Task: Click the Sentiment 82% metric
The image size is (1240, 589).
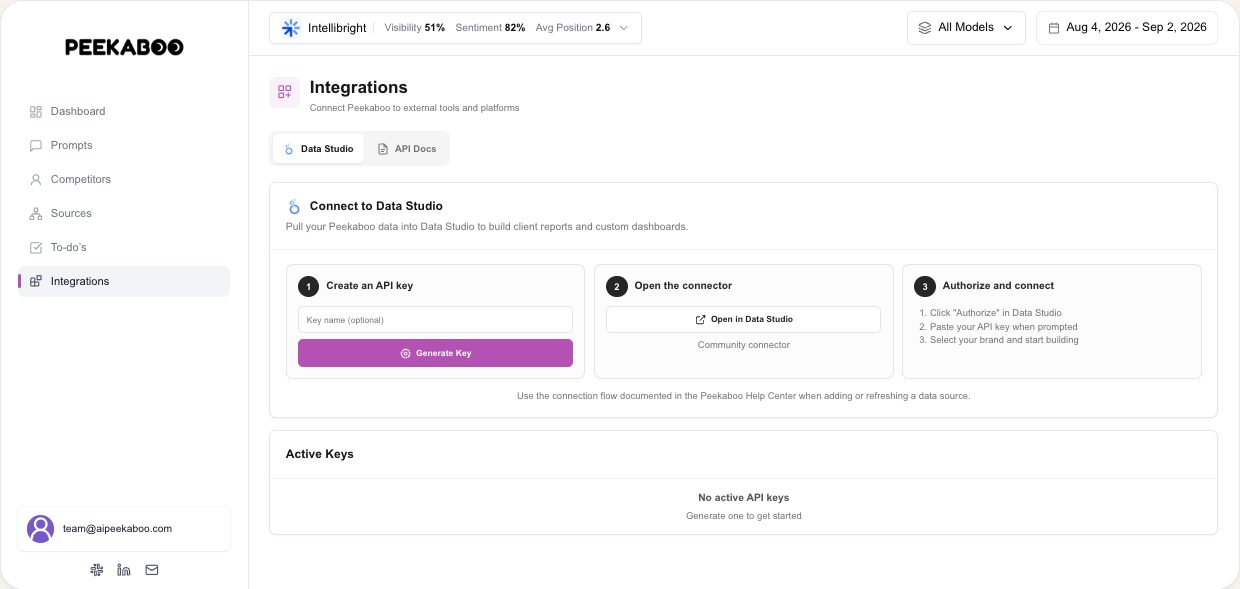Action: pos(490,28)
